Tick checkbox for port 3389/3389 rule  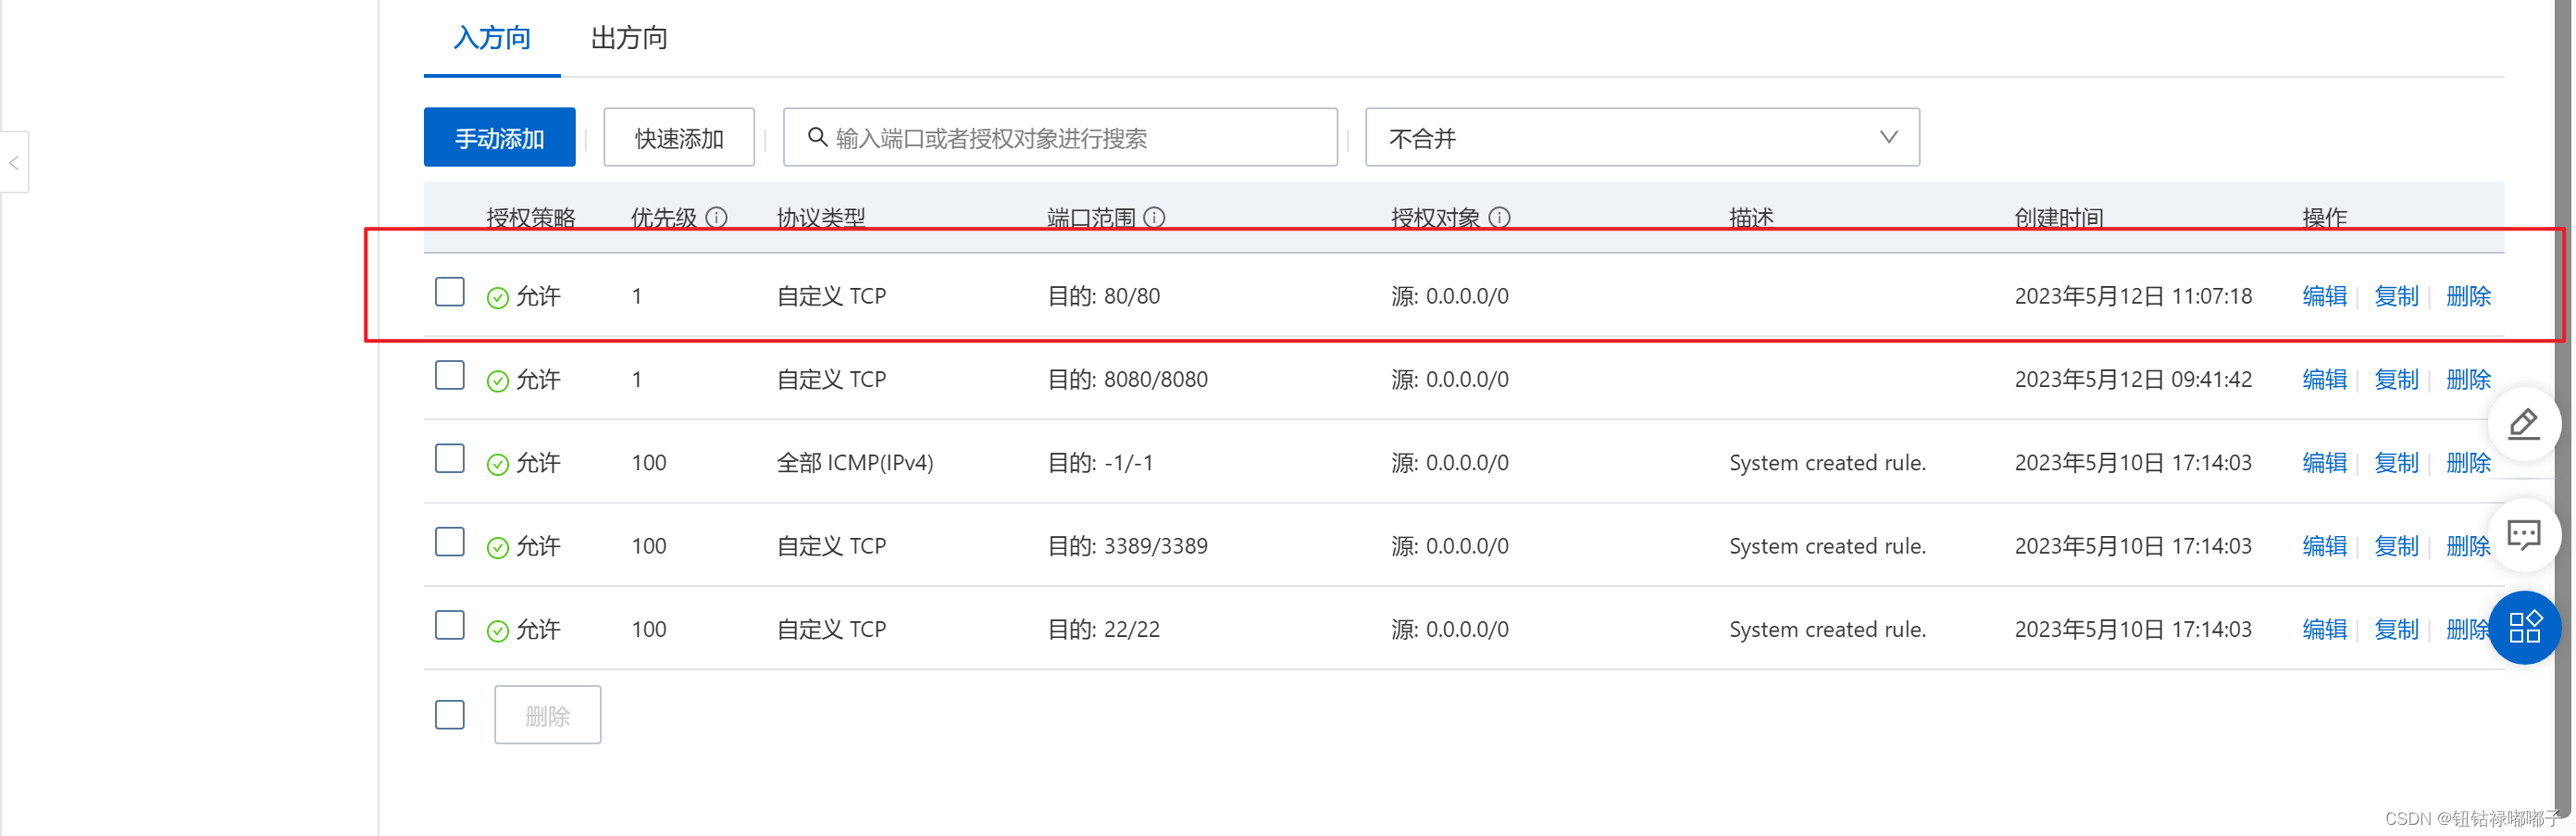[450, 541]
